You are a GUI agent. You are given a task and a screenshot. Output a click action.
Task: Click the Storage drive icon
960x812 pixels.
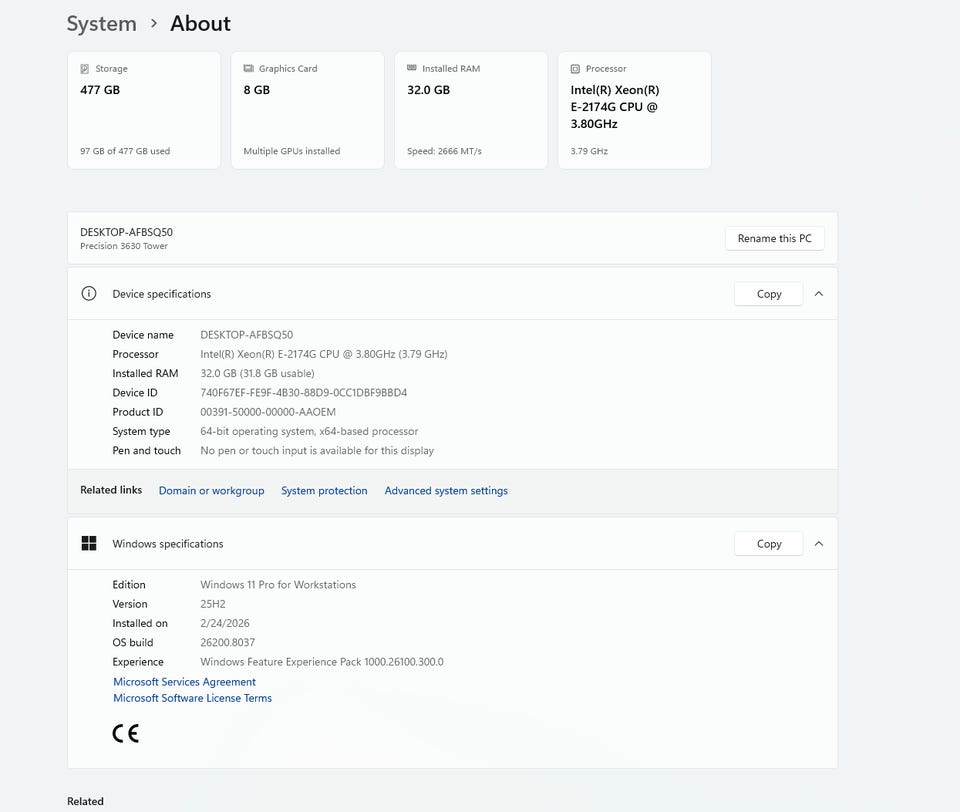coord(85,69)
